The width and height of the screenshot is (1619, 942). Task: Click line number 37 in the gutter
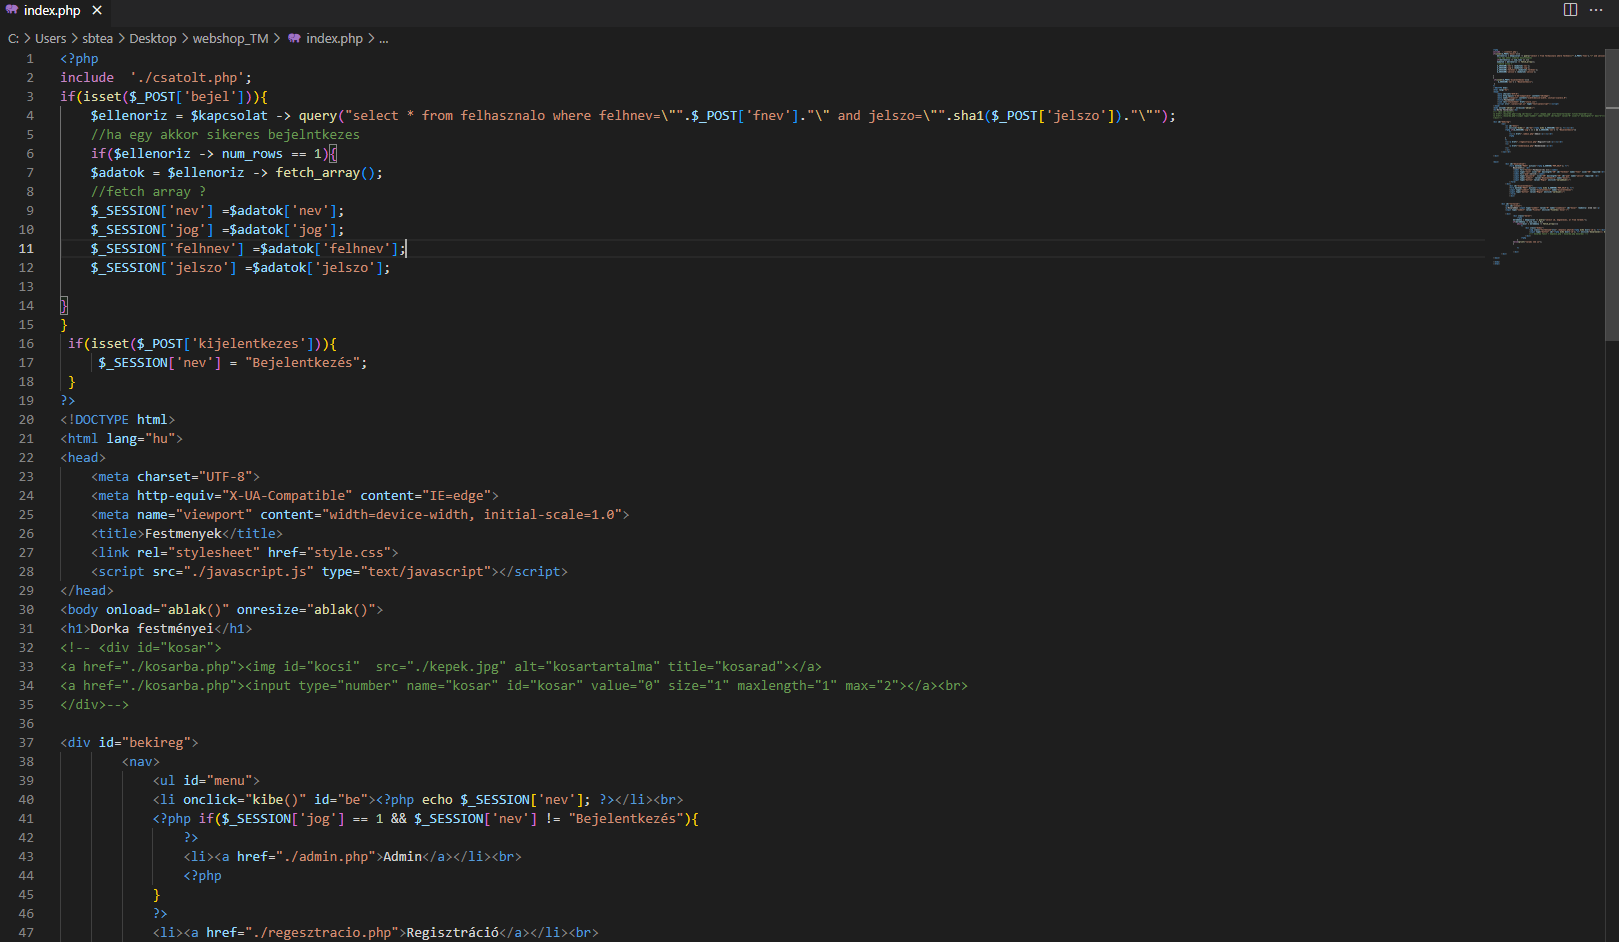tap(26, 743)
